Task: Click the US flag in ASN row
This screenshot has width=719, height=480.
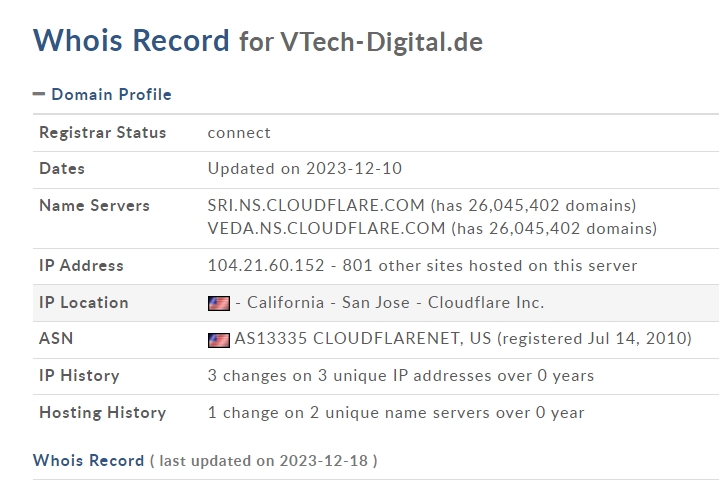Action: click(x=219, y=340)
